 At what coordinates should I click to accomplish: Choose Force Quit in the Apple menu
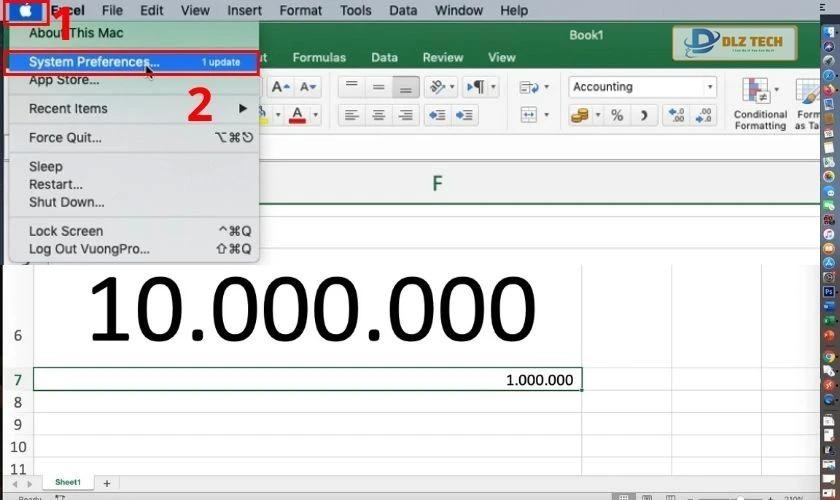(65, 137)
